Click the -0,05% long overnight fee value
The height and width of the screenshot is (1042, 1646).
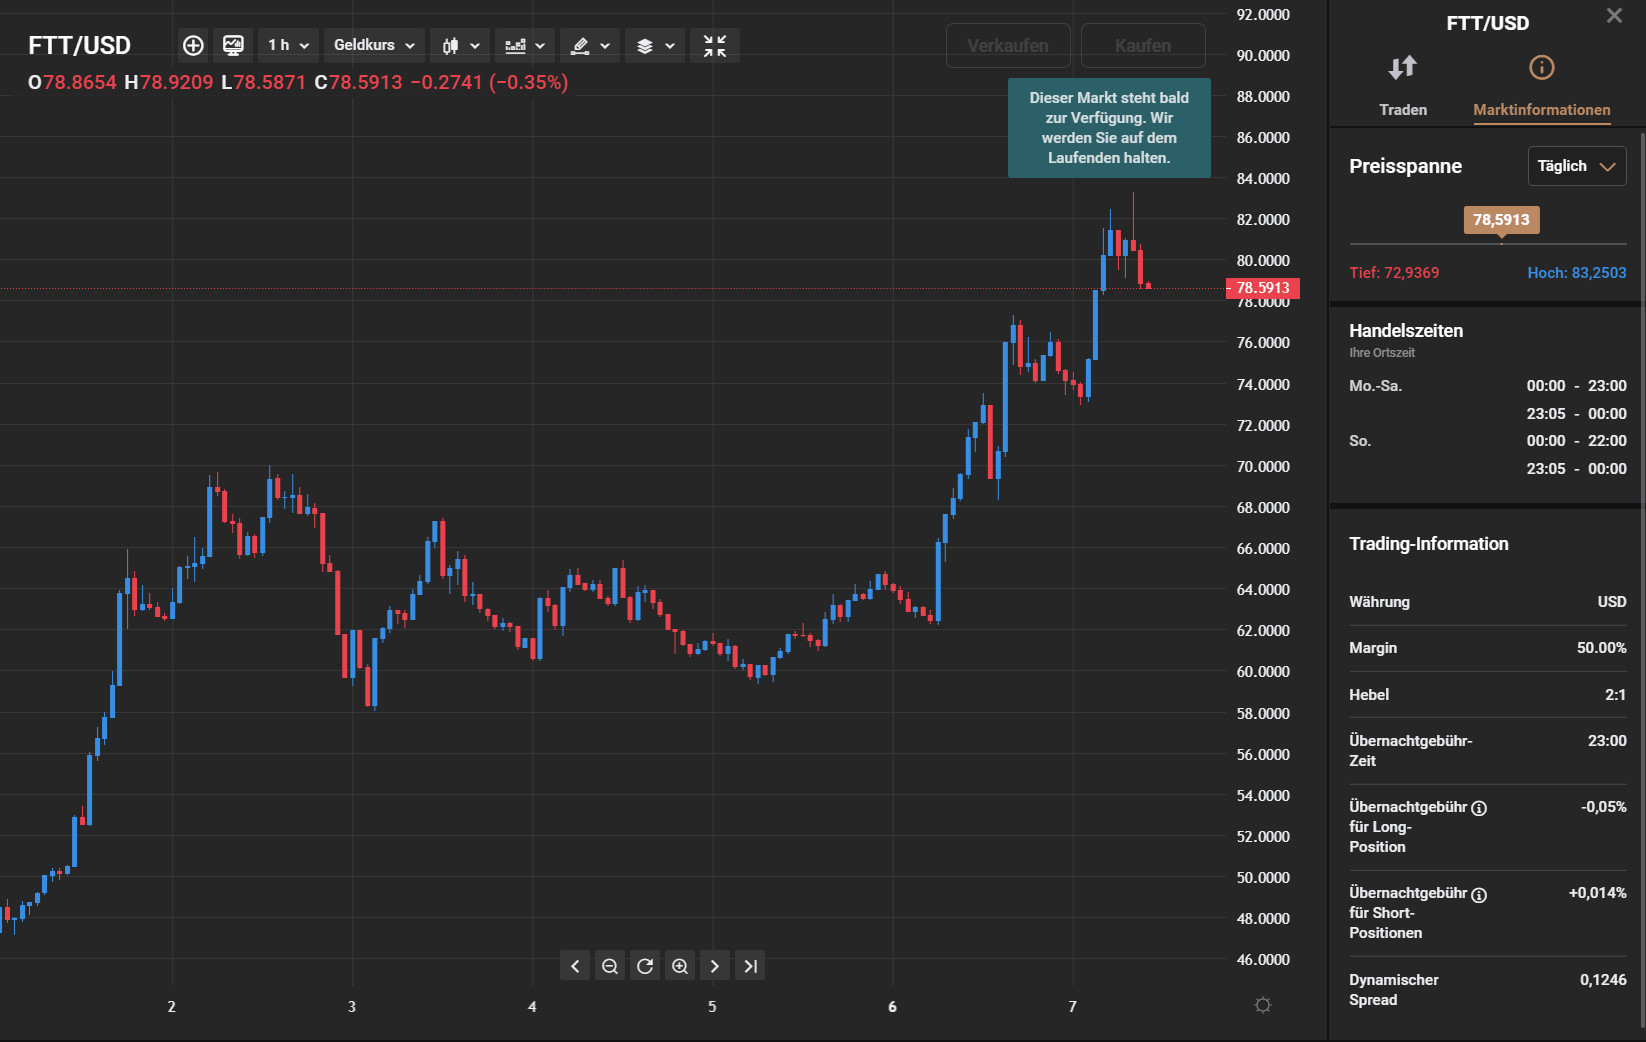point(1604,807)
